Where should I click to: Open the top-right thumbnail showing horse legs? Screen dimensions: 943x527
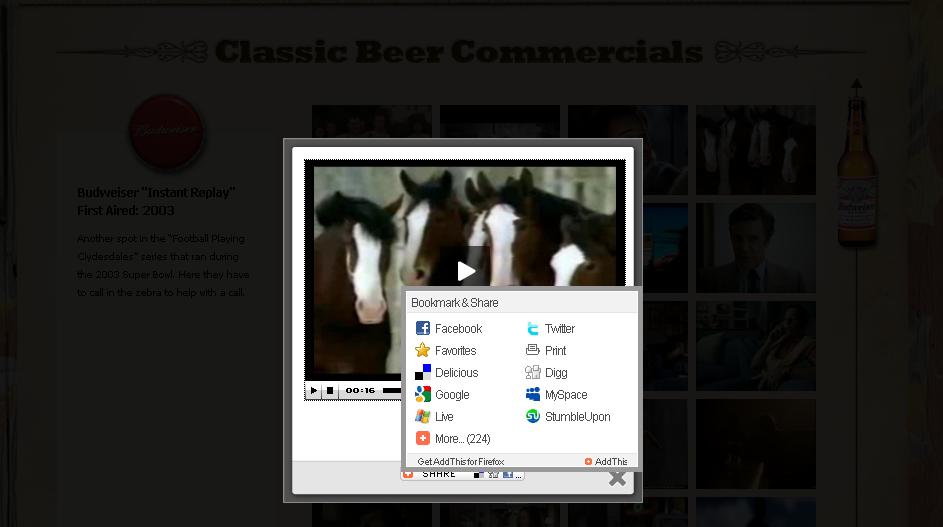click(x=756, y=150)
